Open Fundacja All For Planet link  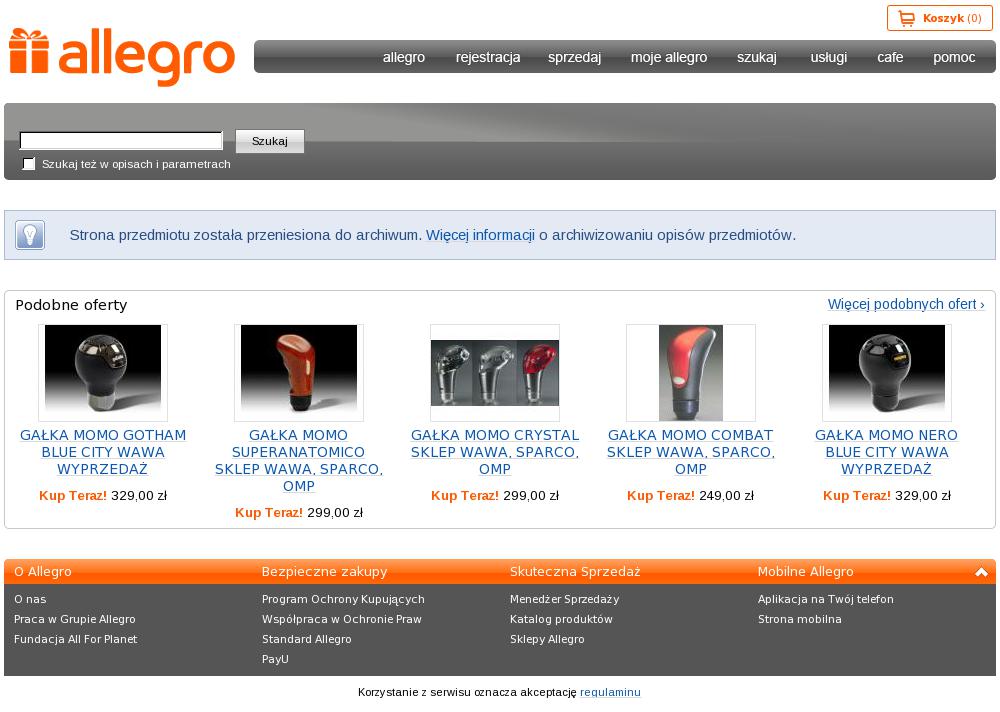[x=75, y=639]
